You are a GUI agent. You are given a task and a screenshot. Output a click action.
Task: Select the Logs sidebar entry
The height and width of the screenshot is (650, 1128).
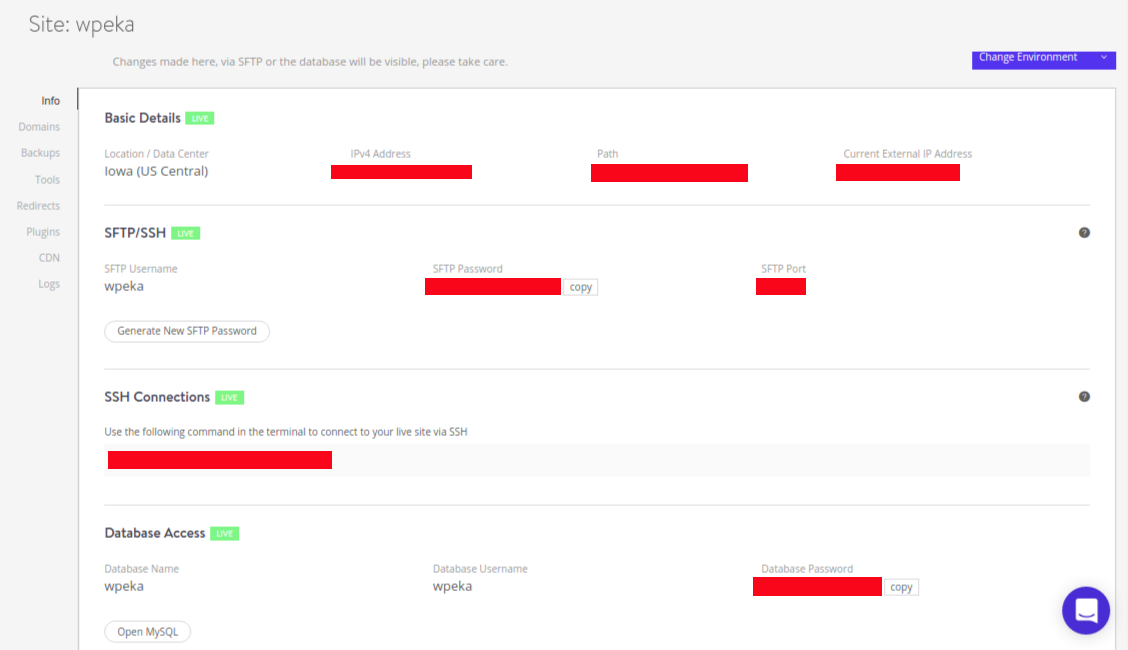click(x=49, y=283)
